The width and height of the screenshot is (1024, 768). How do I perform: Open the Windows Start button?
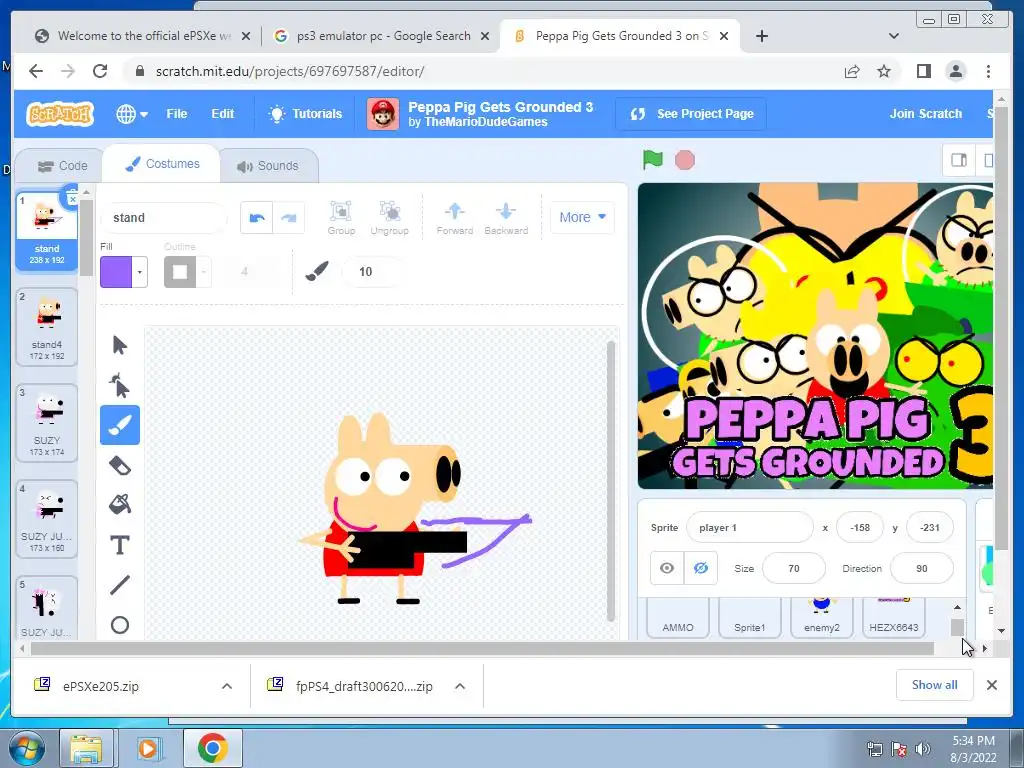click(26, 748)
